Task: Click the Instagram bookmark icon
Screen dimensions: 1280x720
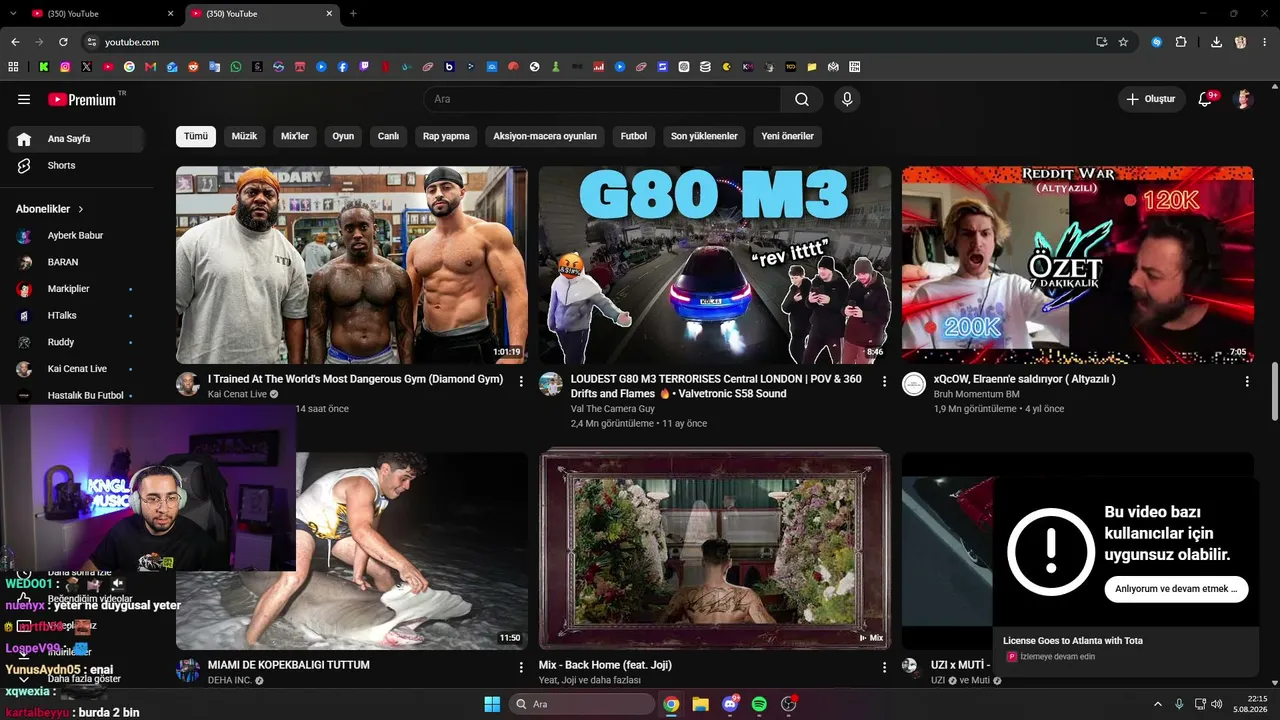Action: [x=65, y=67]
